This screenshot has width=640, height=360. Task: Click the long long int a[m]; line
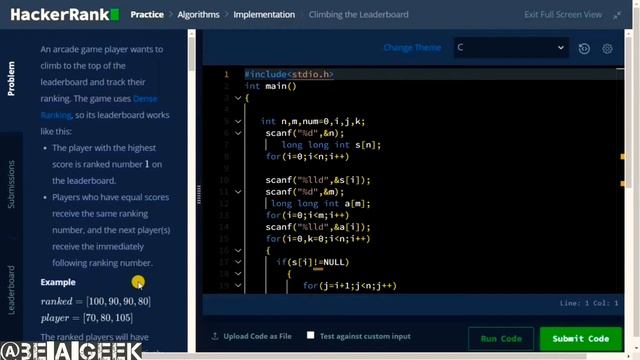pyautogui.click(x=320, y=204)
